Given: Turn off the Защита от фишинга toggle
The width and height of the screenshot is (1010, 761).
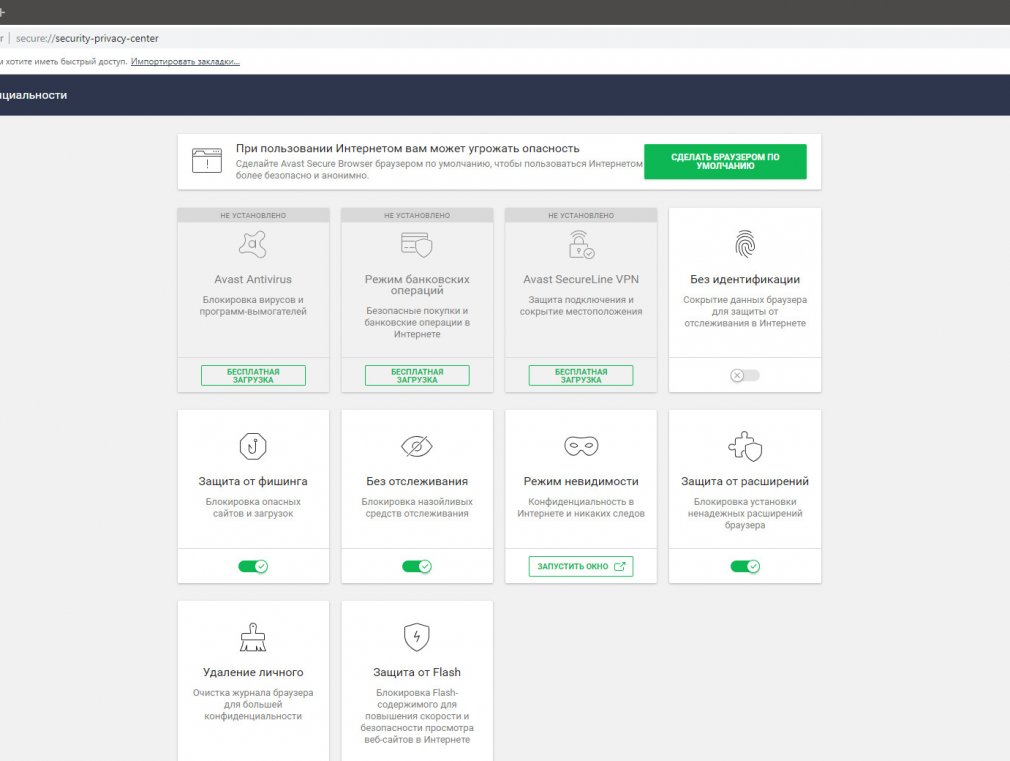Looking at the screenshot, I should pos(252,566).
